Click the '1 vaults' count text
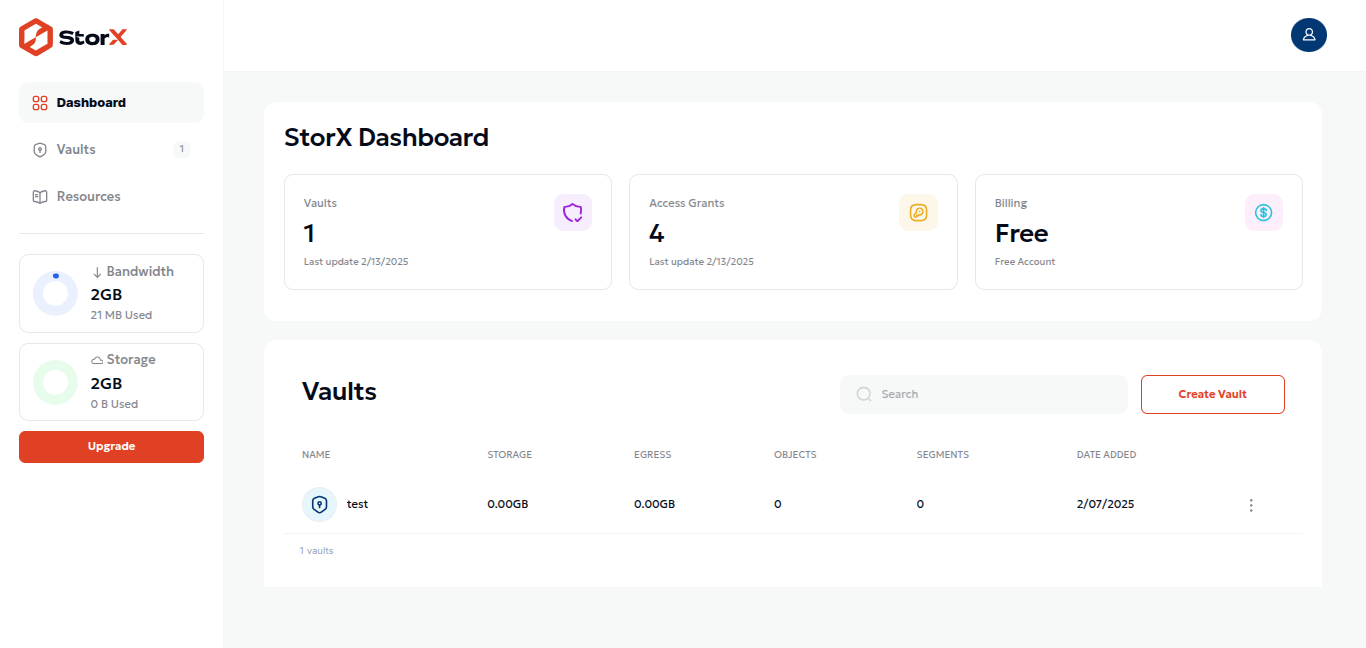The height and width of the screenshot is (648, 1366). pos(317,551)
